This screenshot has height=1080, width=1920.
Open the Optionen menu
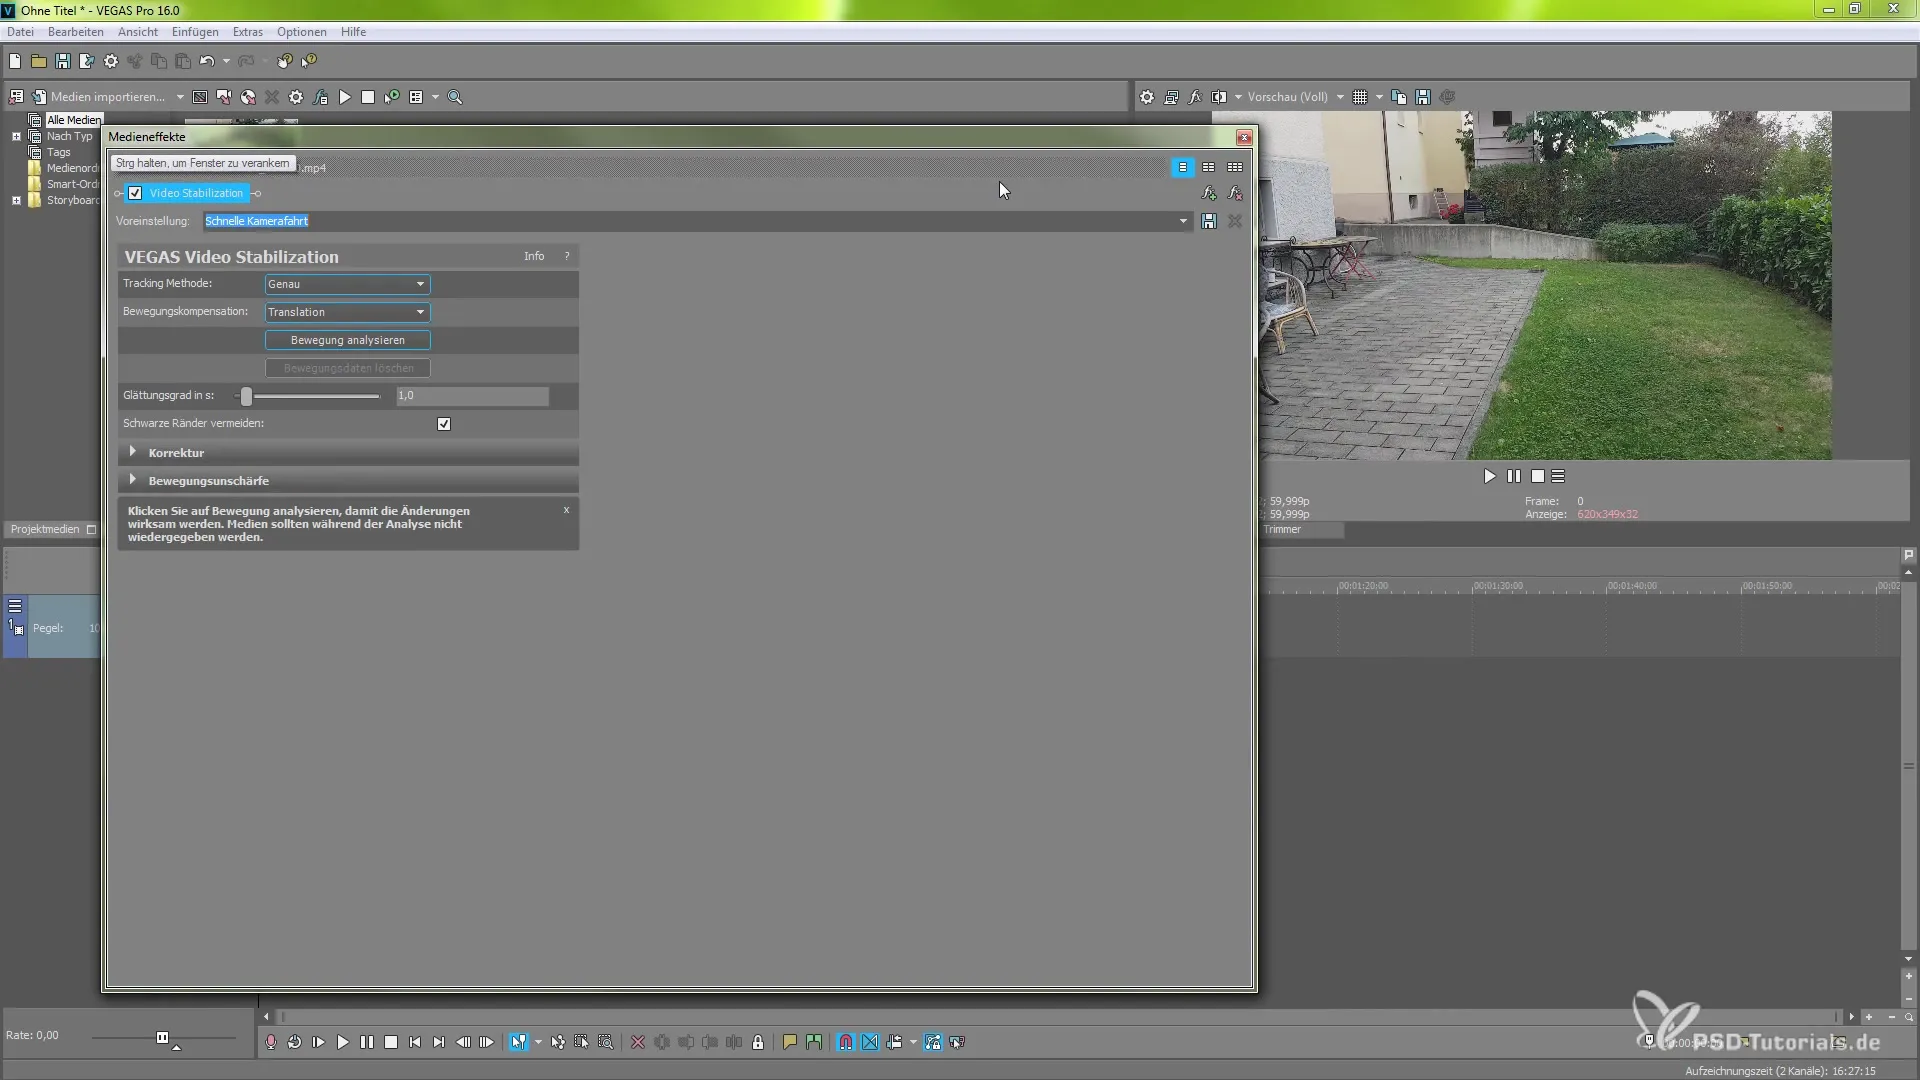[x=302, y=32]
